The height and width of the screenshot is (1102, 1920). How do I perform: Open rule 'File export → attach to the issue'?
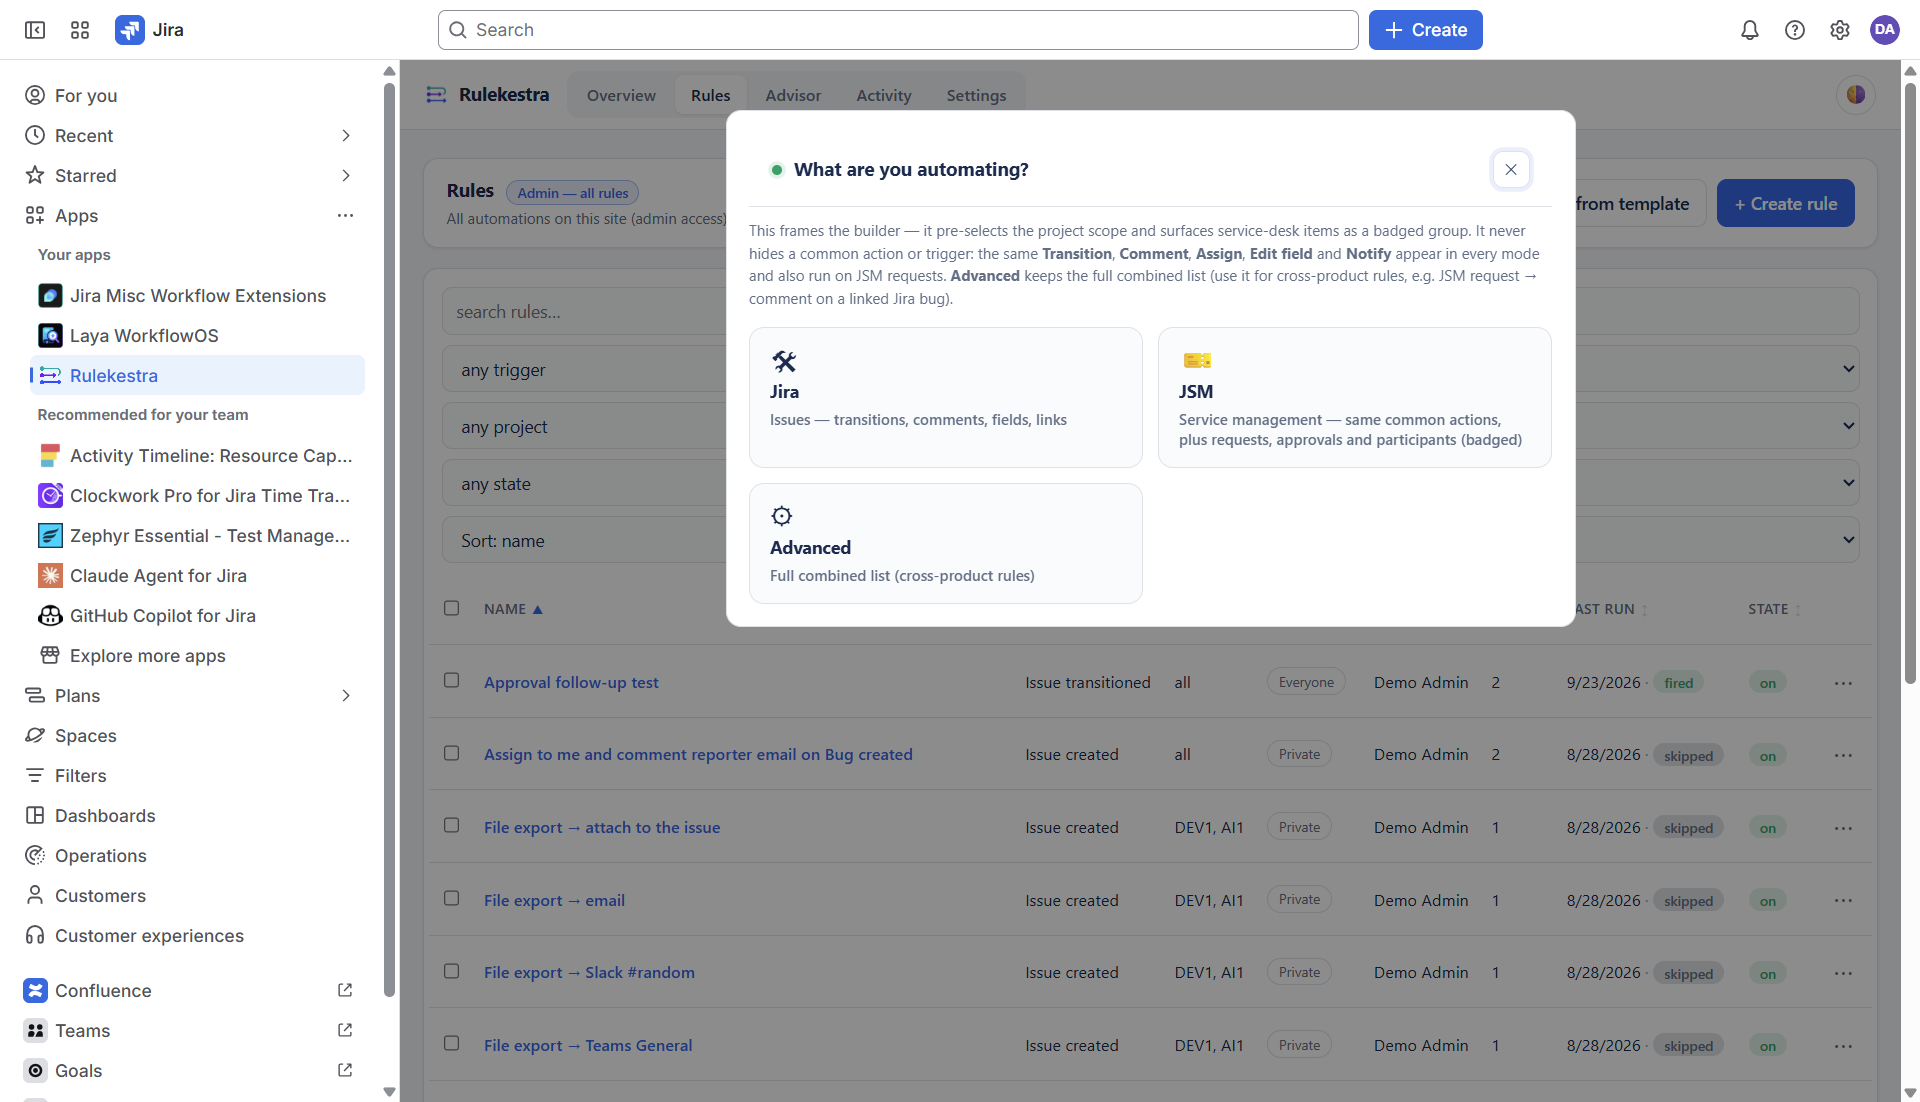(x=602, y=827)
